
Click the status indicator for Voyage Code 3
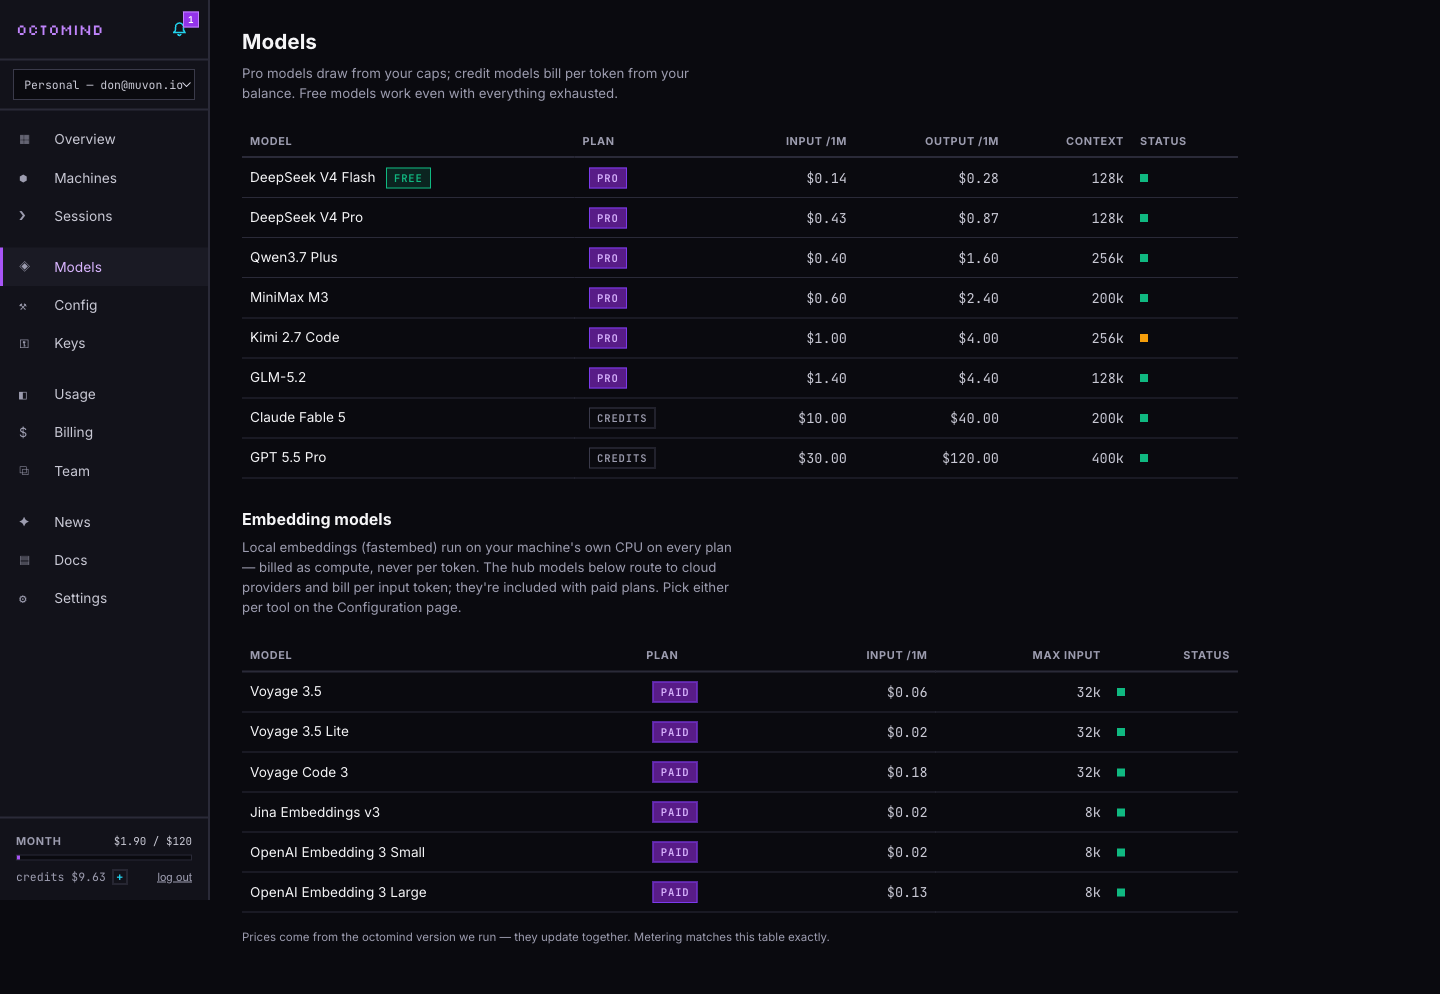(1121, 772)
